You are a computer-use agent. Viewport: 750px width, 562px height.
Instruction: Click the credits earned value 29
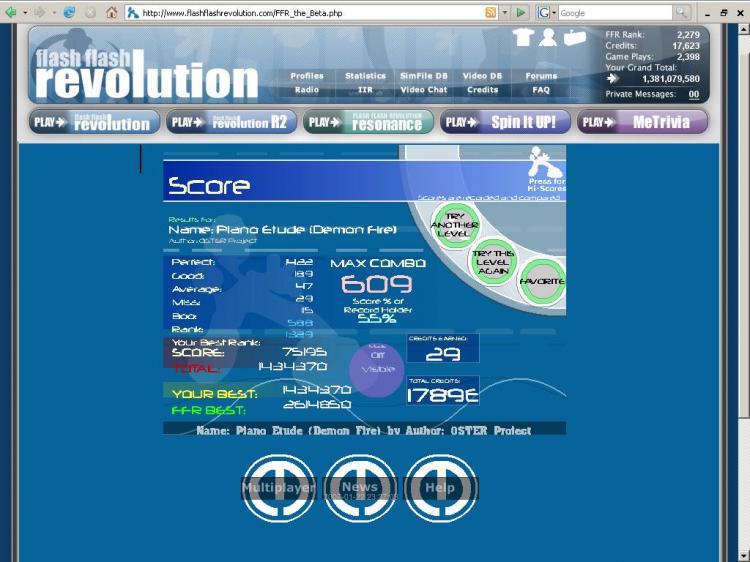443,353
